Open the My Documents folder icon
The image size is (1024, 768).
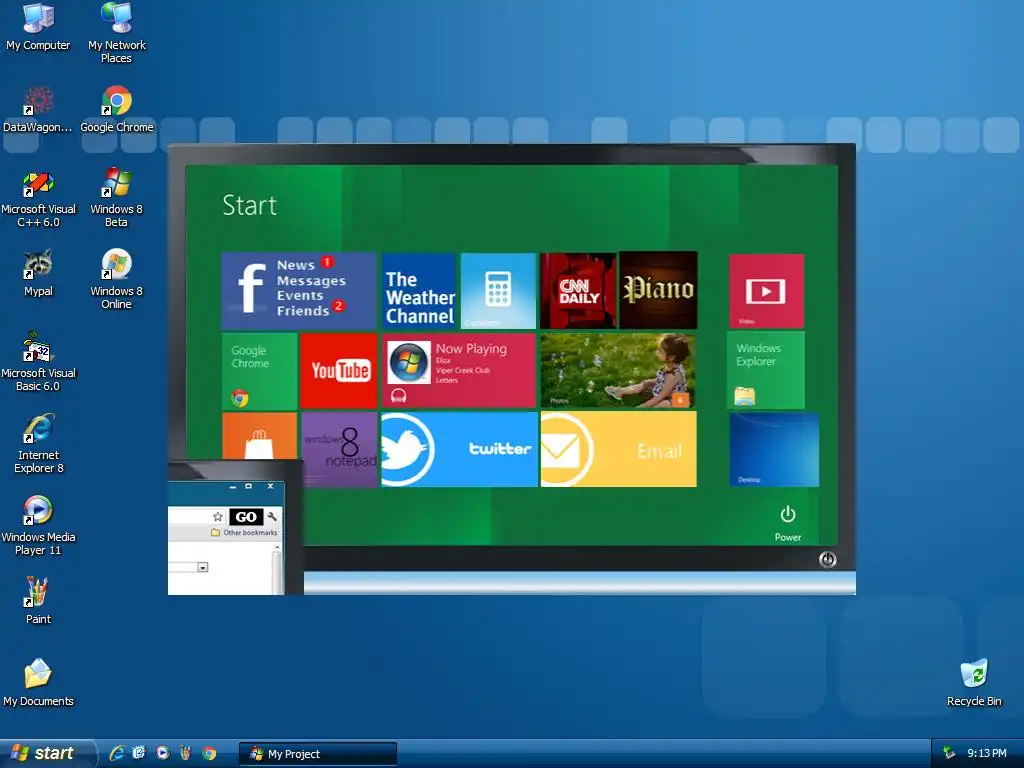38,683
